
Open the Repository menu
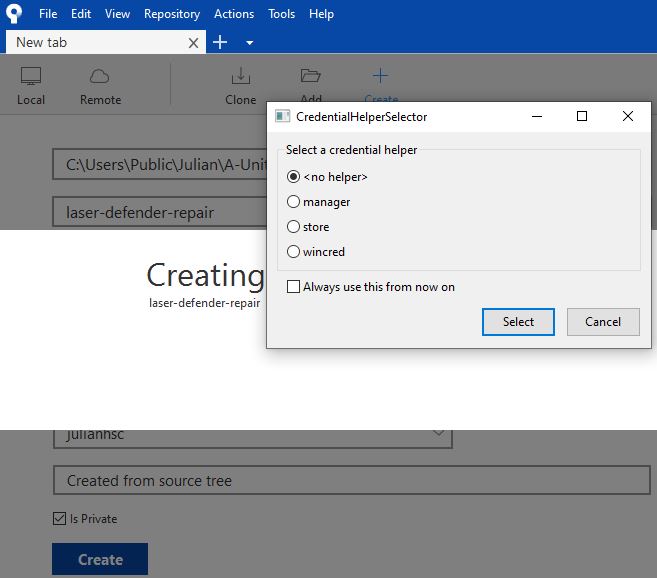point(172,14)
